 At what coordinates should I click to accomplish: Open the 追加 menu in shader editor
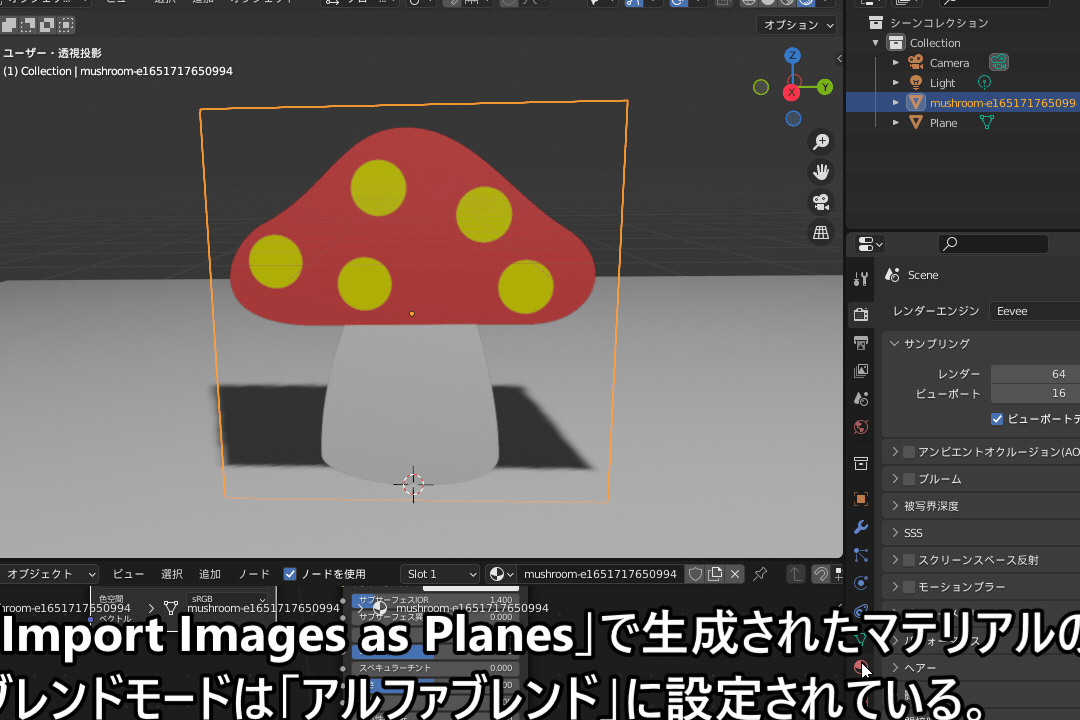(x=209, y=573)
